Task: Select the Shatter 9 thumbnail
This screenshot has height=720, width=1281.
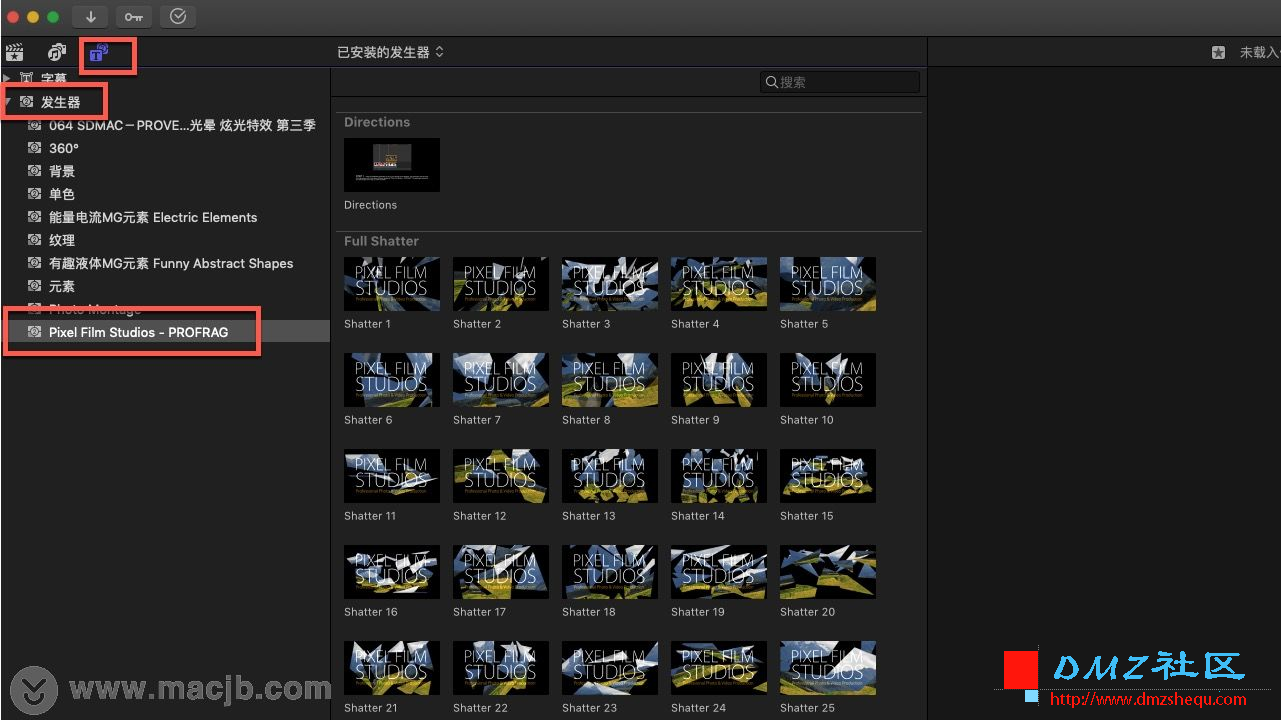Action: [x=719, y=380]
